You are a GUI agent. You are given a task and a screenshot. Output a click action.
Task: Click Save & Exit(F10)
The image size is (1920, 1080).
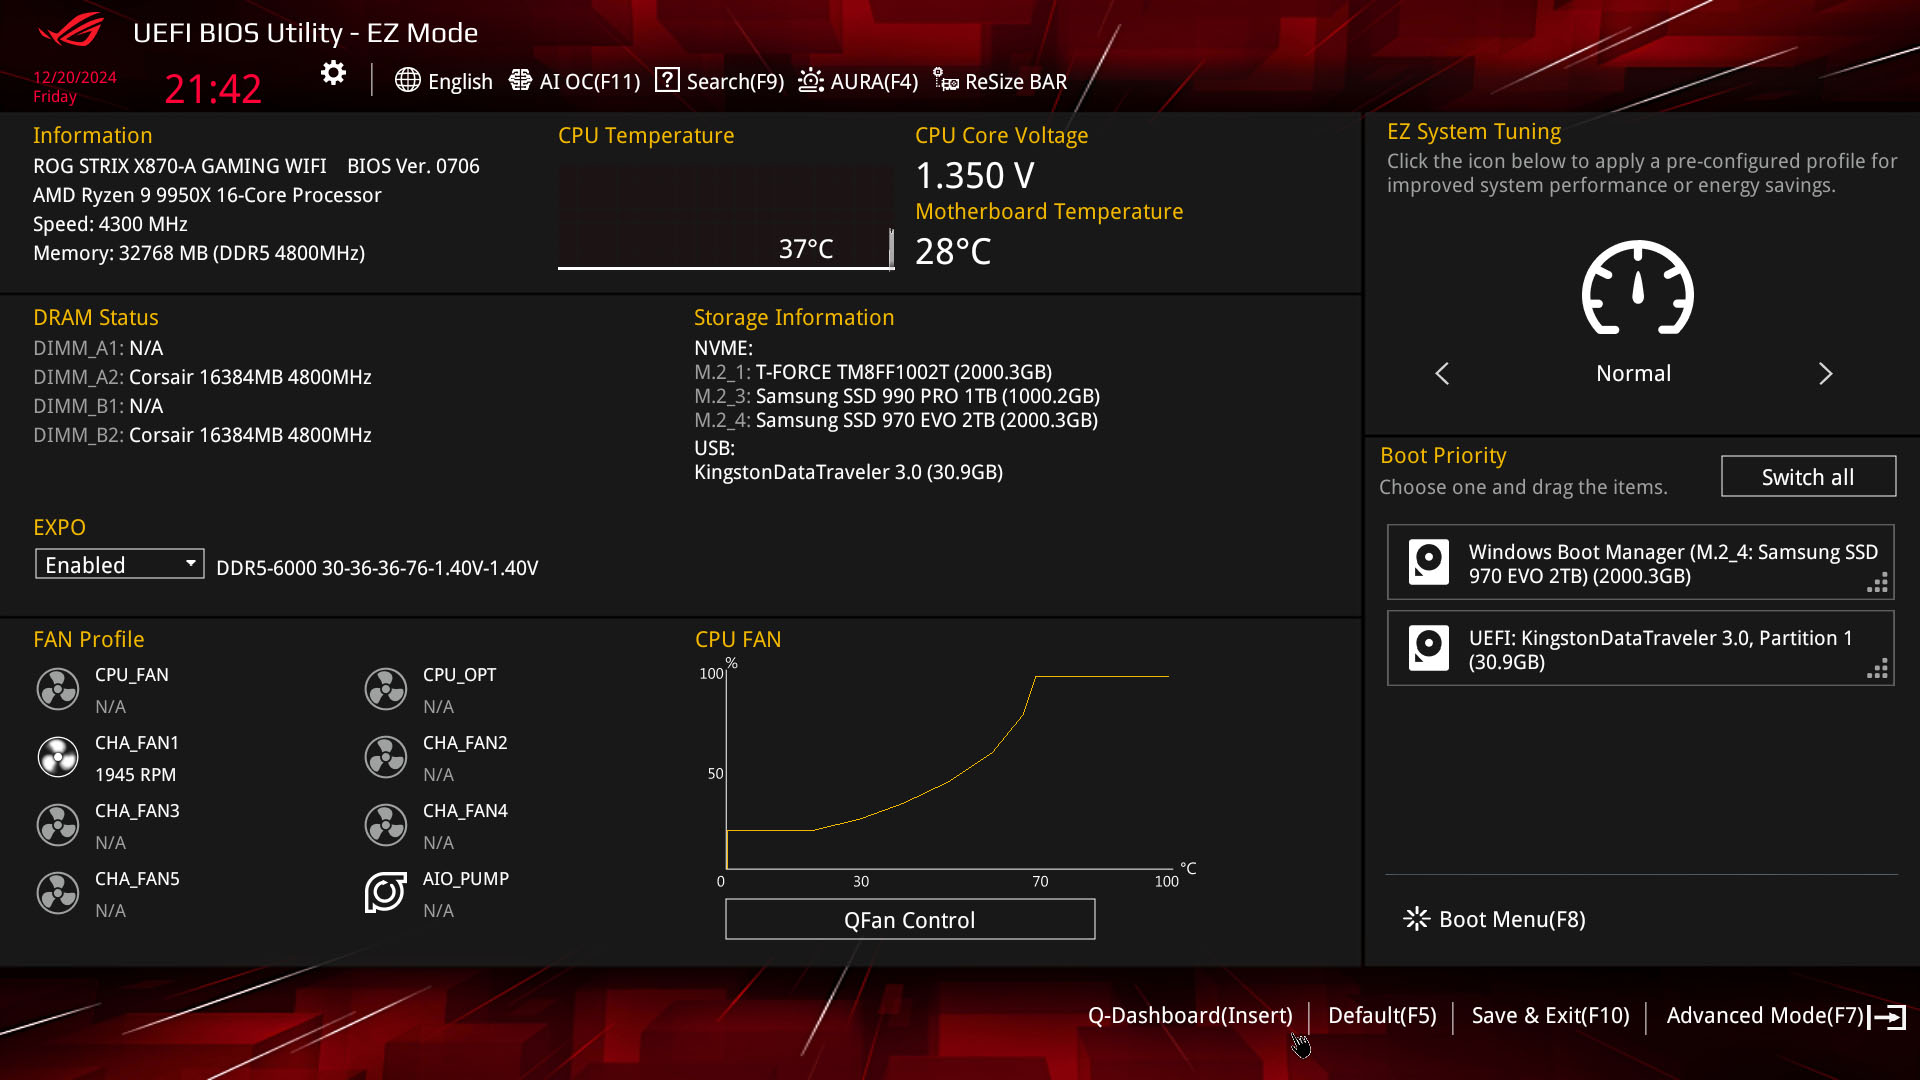pyautogui.click(x=1551, y=1016)
